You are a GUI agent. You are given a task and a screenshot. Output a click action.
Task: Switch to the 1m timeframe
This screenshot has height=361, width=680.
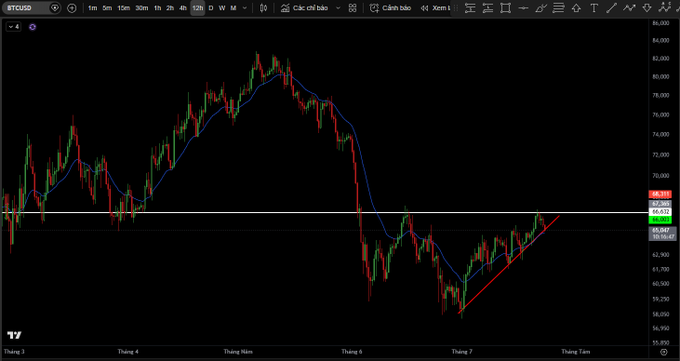92,8
